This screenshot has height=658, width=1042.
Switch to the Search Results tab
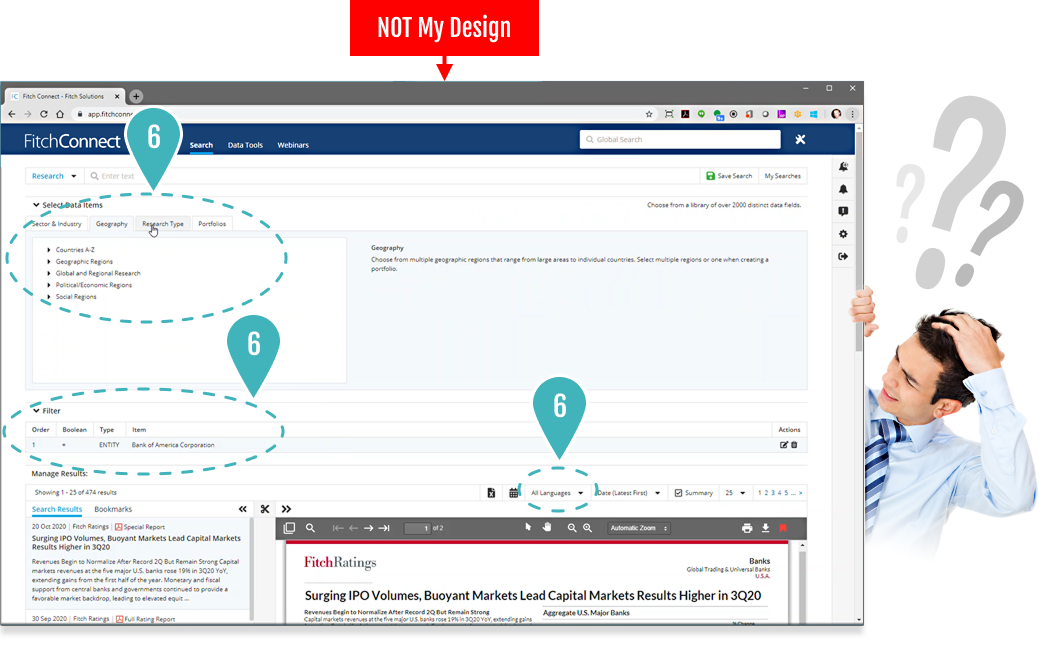point(57,509)
